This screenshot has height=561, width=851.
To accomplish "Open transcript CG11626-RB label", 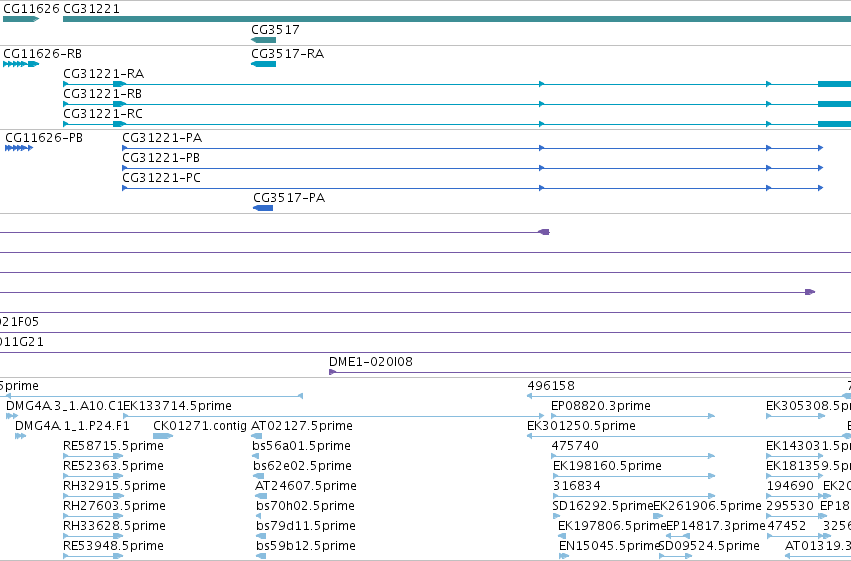I will [x=42, y=53].
